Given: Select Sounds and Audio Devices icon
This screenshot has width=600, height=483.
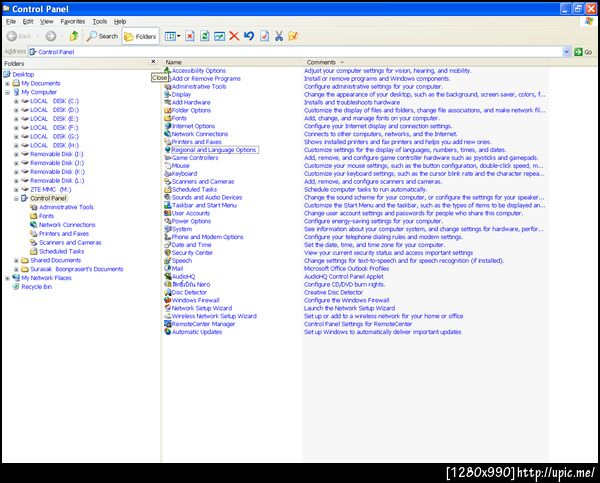Looking at the screenshot, I should tap(167, 197).
